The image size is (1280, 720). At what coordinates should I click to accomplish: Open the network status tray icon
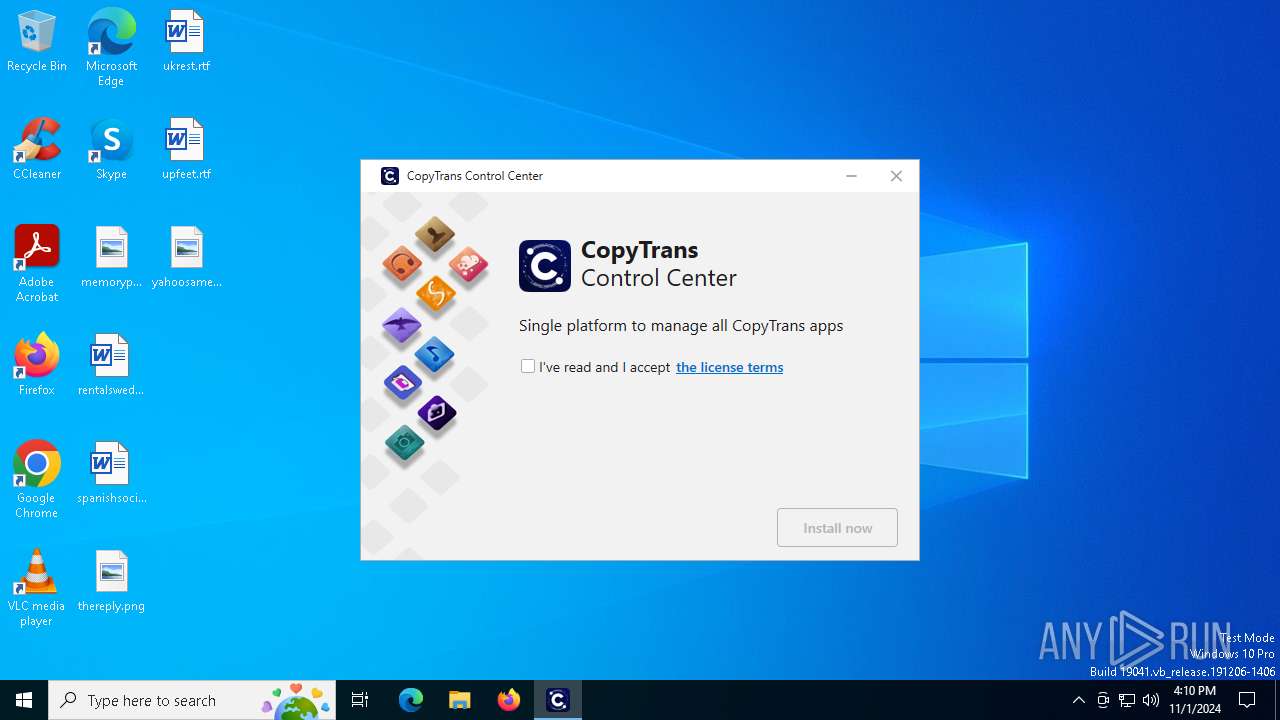[x=1127, y=700]
